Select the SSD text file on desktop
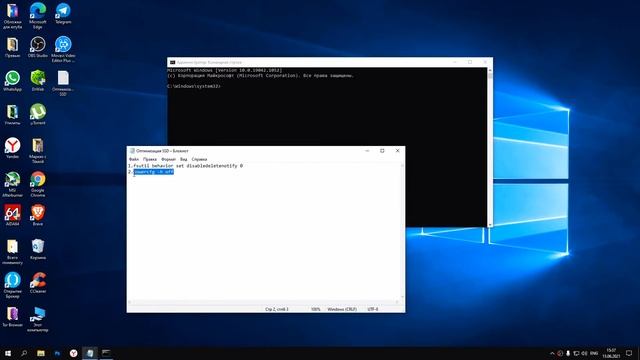640x360 pixels. click(63, 83)
